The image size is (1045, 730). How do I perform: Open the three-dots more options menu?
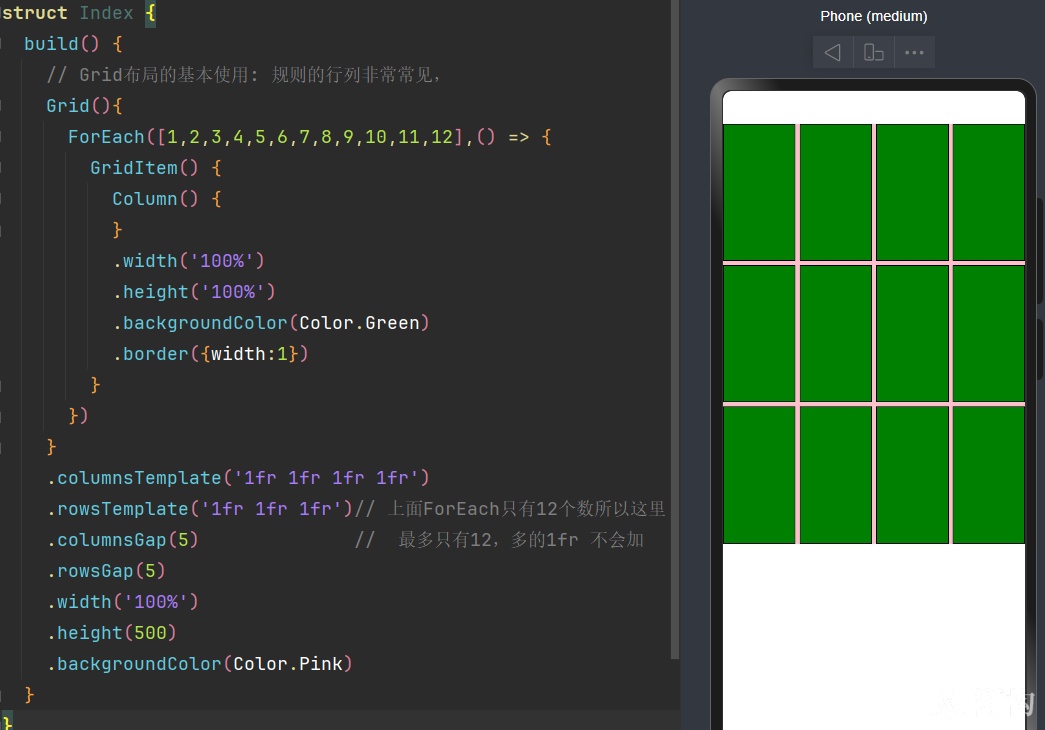pyautogui.click(x=914, y=52)
